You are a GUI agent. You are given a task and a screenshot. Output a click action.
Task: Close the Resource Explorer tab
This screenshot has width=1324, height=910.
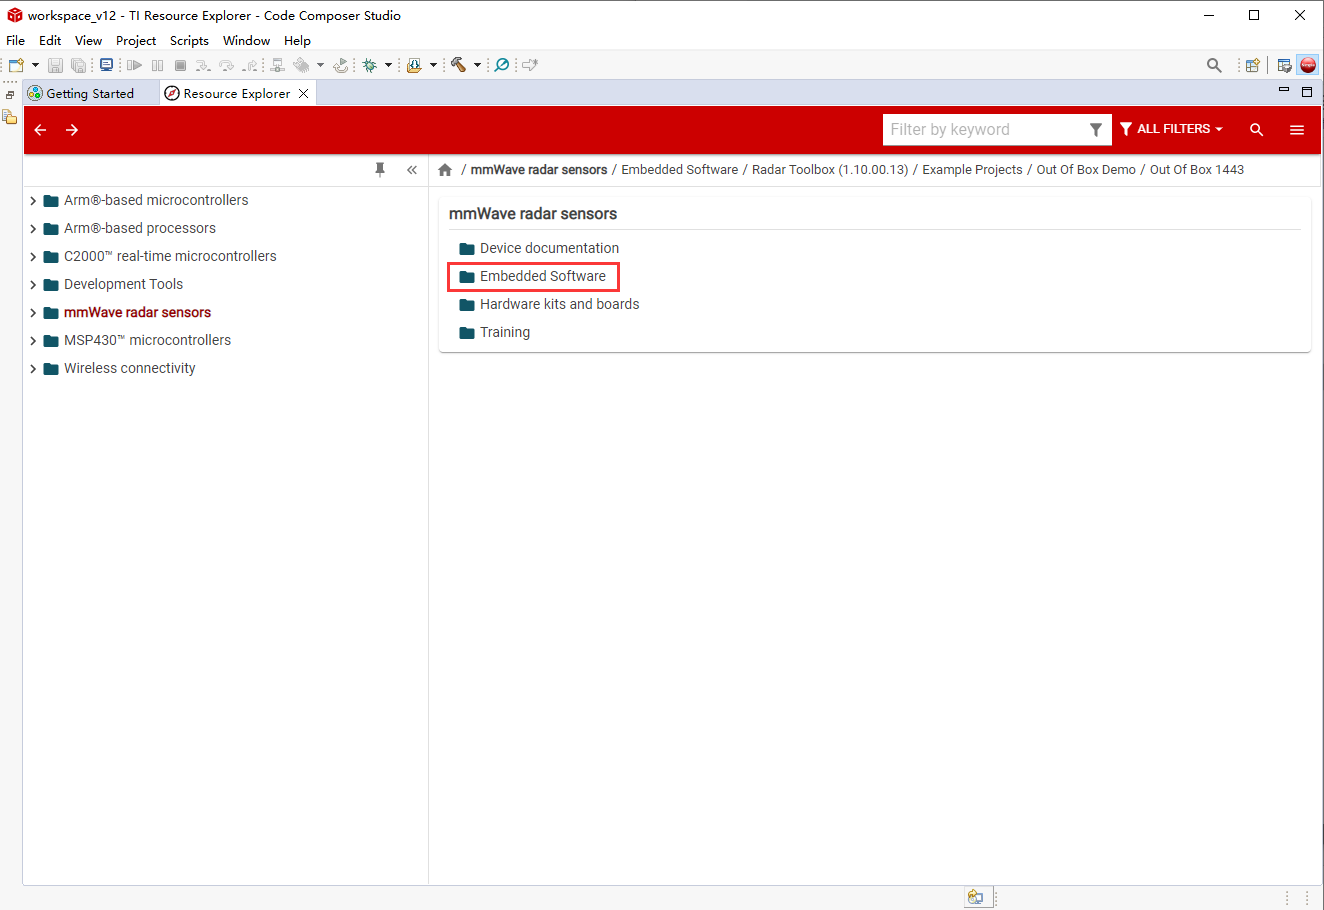pyautogui.click(x=303, y=93)
